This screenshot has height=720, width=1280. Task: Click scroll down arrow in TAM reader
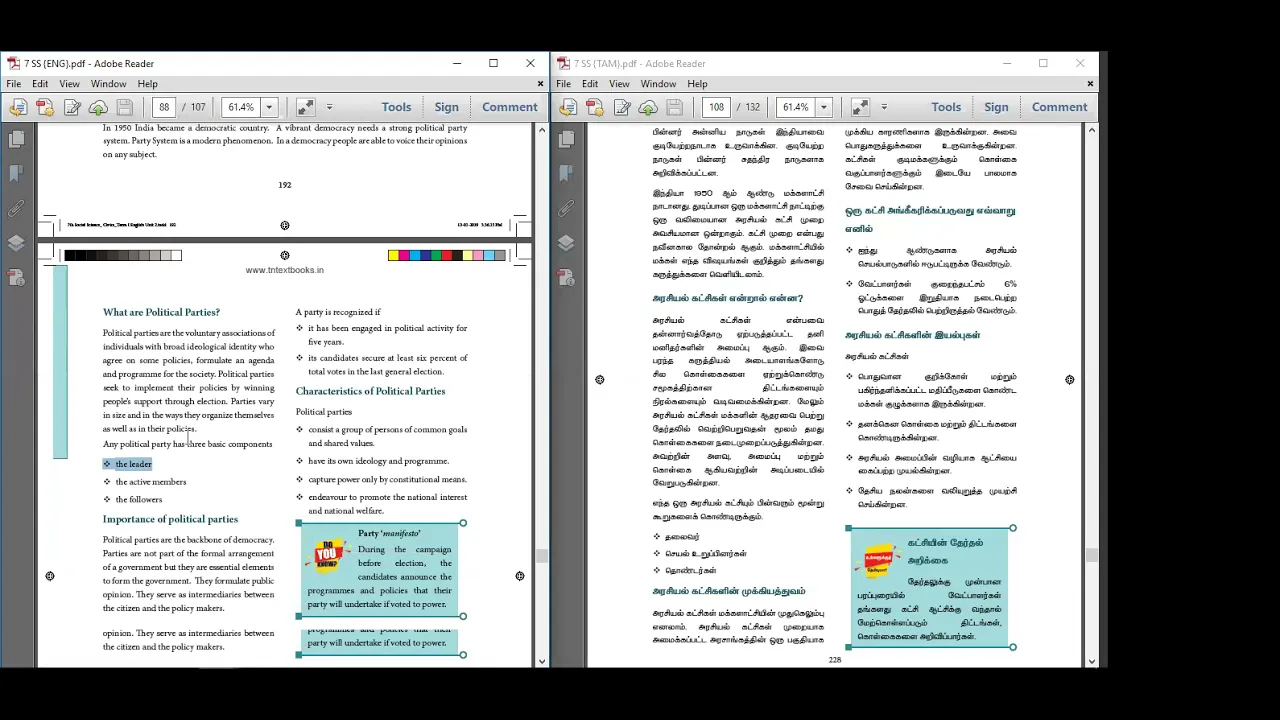pyautogui.click(x=1091, y=661)
